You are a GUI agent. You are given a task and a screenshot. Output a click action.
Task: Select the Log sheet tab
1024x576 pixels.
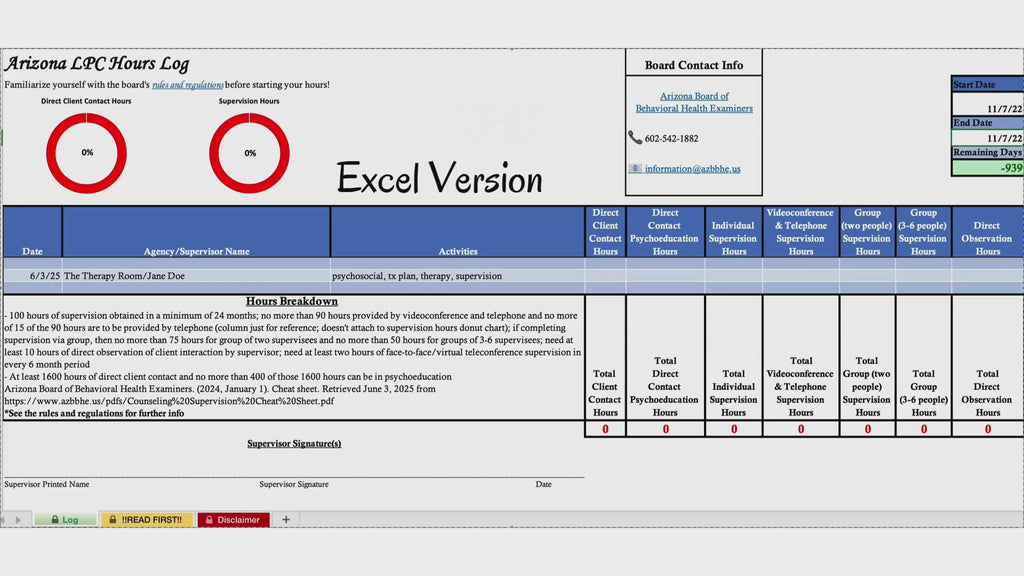pos(65,520)
